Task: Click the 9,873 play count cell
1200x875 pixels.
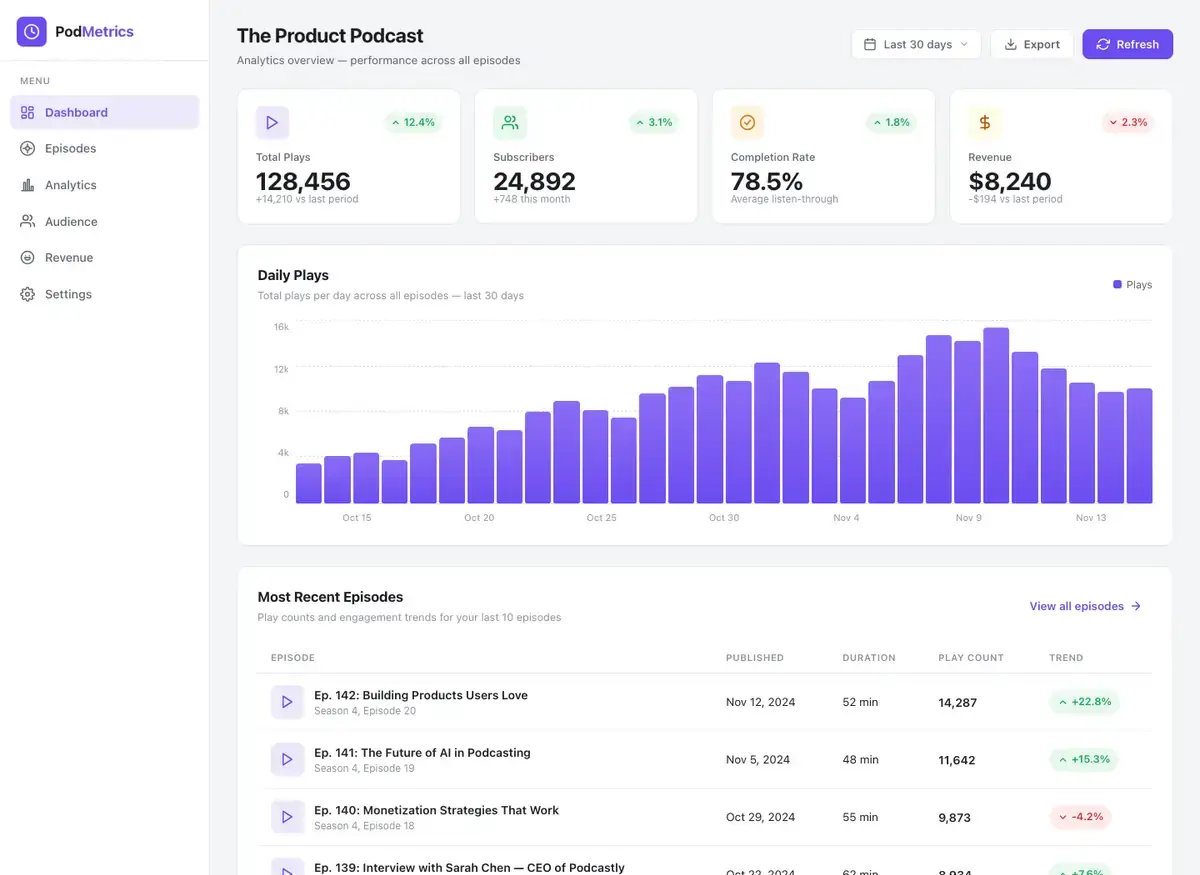Action: [x=955, y=817]
